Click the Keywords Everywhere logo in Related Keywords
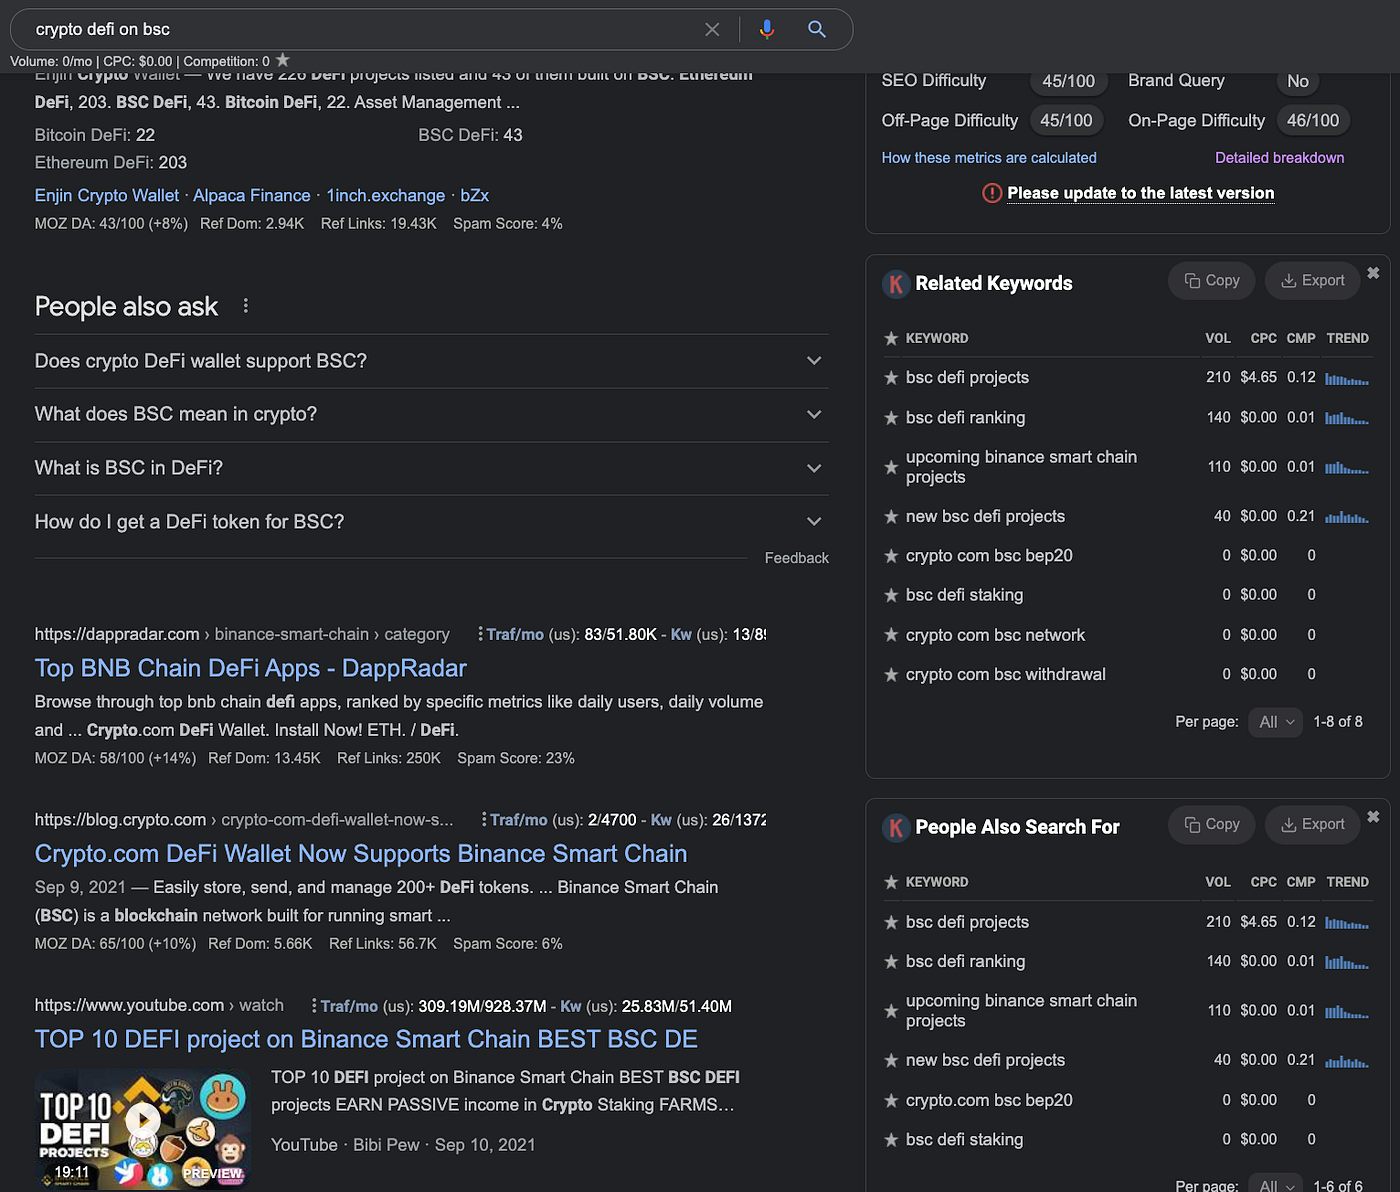This screenshot has width=1400, height=1192. click(x=896, y=284)
